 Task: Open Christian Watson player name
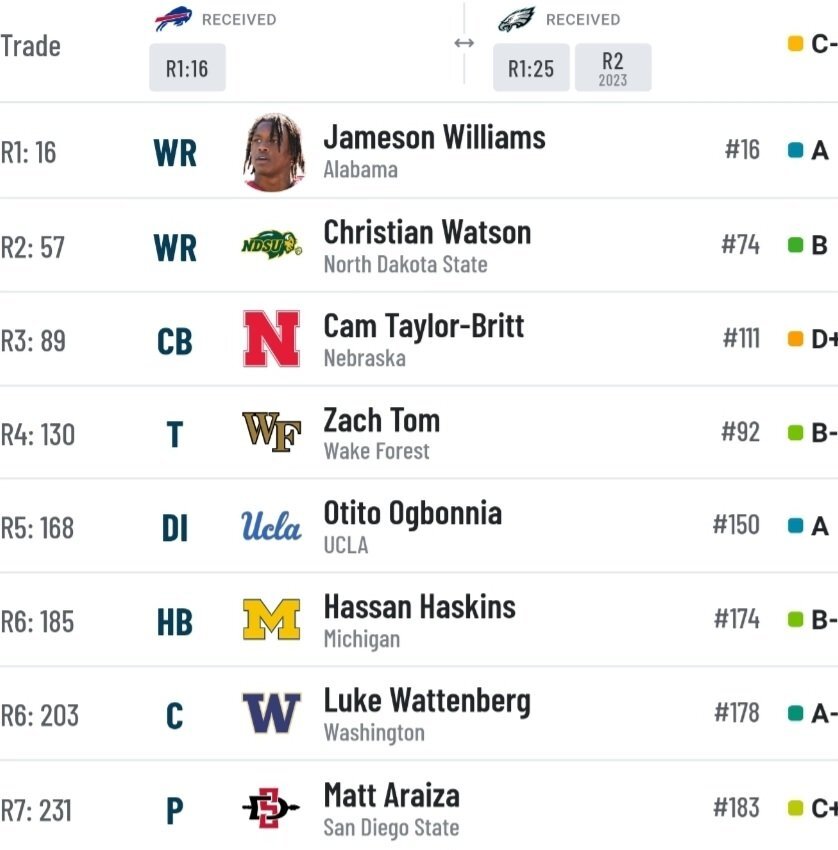click(427, 233)
